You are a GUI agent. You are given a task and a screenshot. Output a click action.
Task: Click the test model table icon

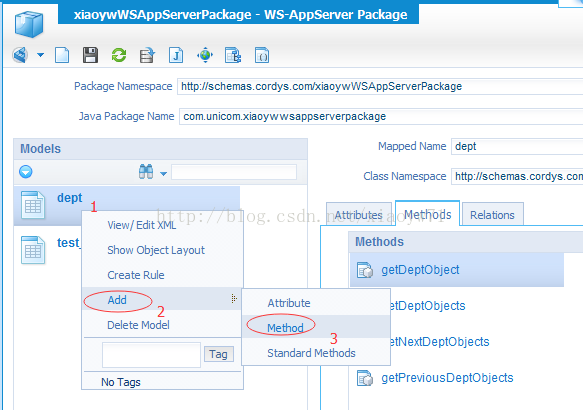pos(33,250)
